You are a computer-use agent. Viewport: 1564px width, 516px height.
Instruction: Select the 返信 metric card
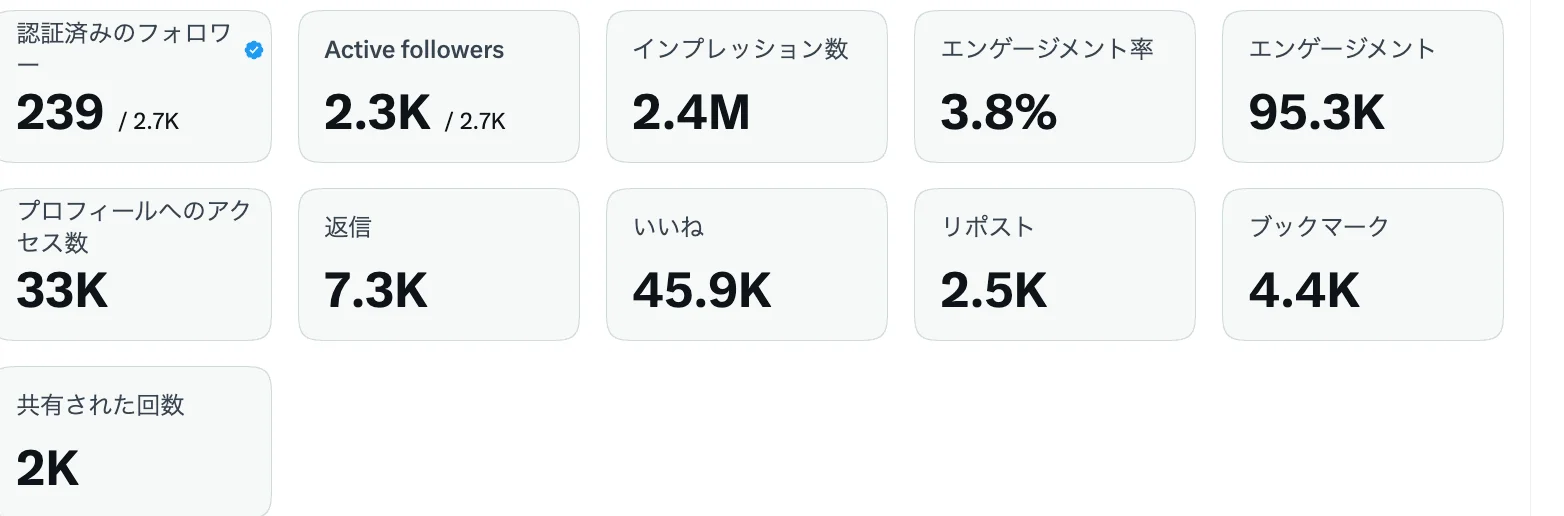[439, 264]
